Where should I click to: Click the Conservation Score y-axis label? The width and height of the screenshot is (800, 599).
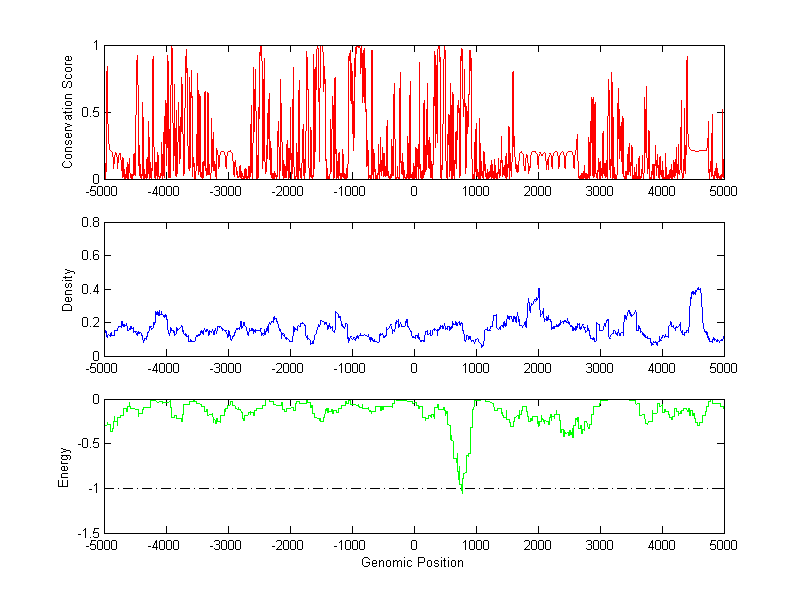click(68, 112)
